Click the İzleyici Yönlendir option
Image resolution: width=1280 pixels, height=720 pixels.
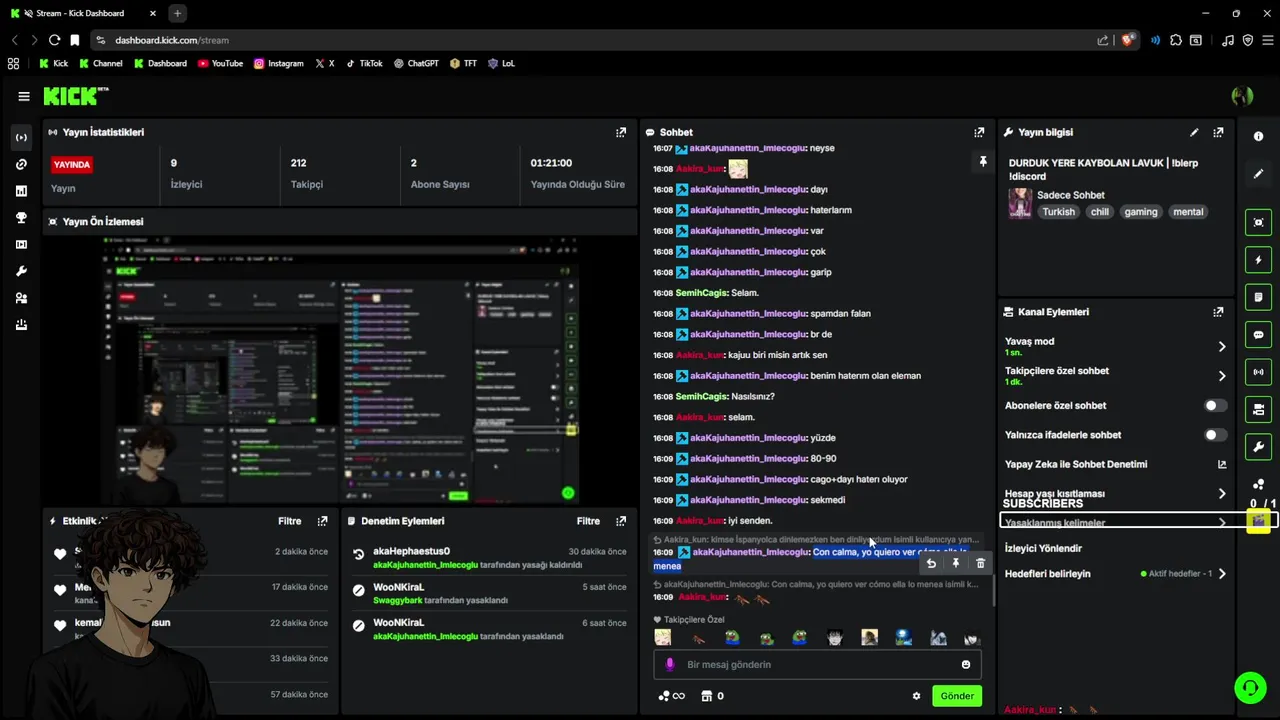coord(1043,548)
